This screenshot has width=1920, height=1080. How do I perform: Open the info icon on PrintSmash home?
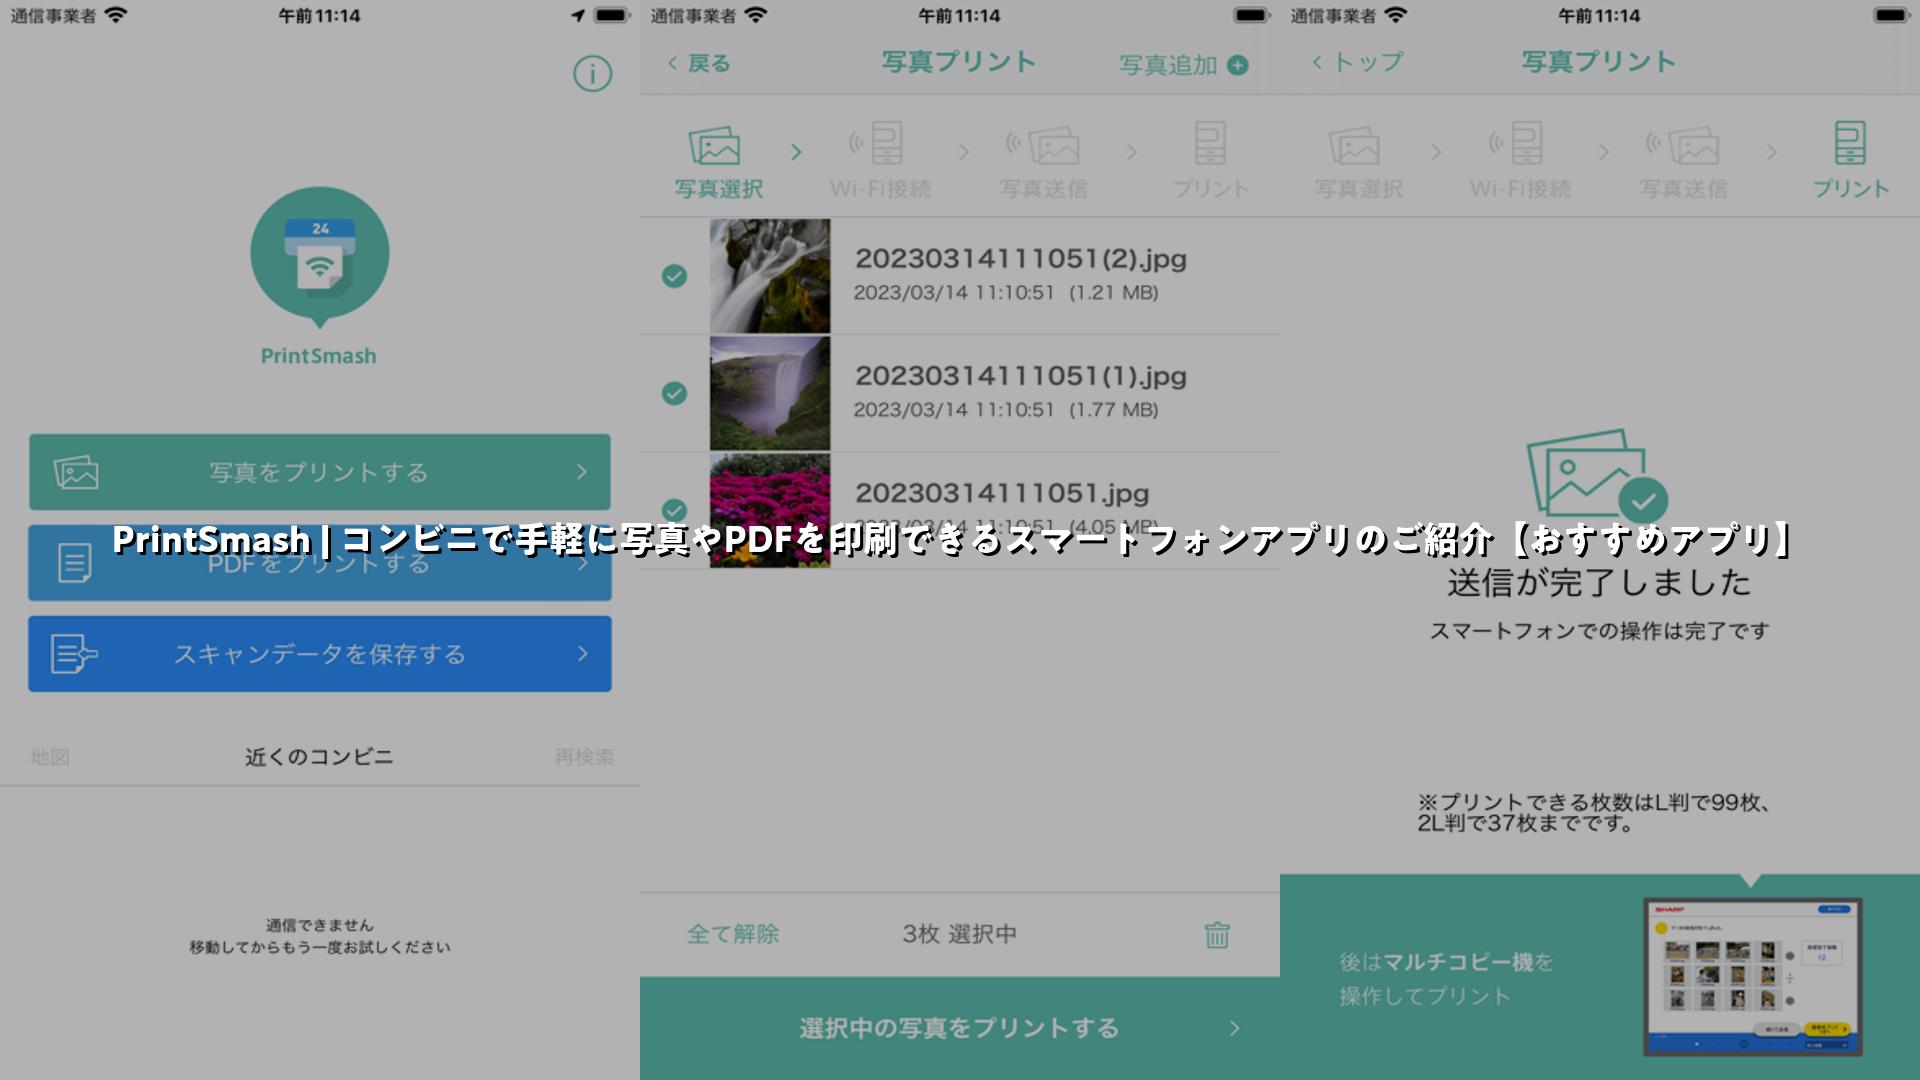point(592,73)
